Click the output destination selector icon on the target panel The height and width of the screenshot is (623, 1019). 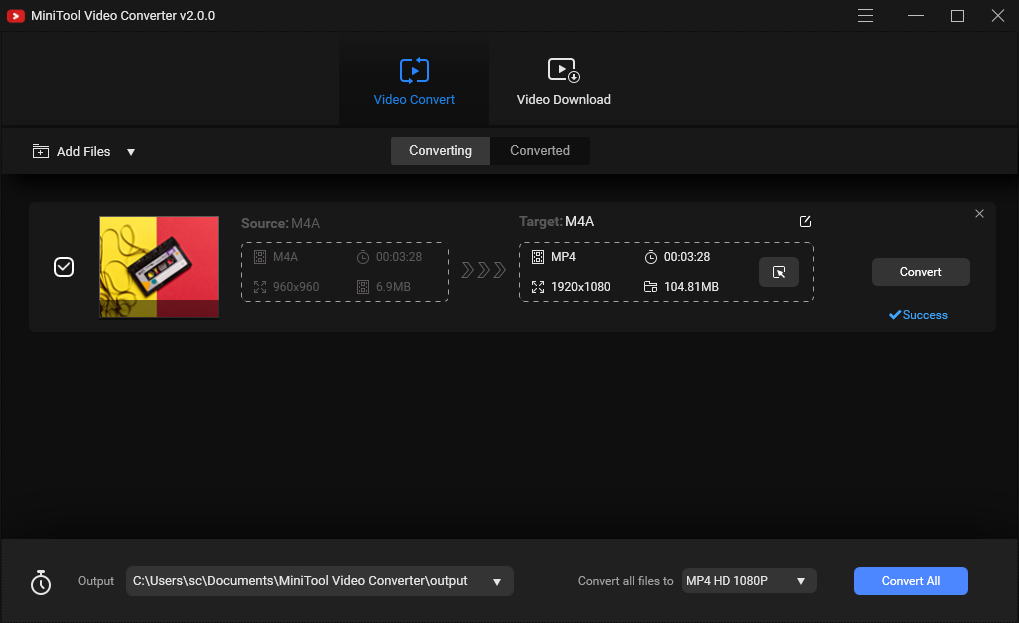tap(778, 271)
